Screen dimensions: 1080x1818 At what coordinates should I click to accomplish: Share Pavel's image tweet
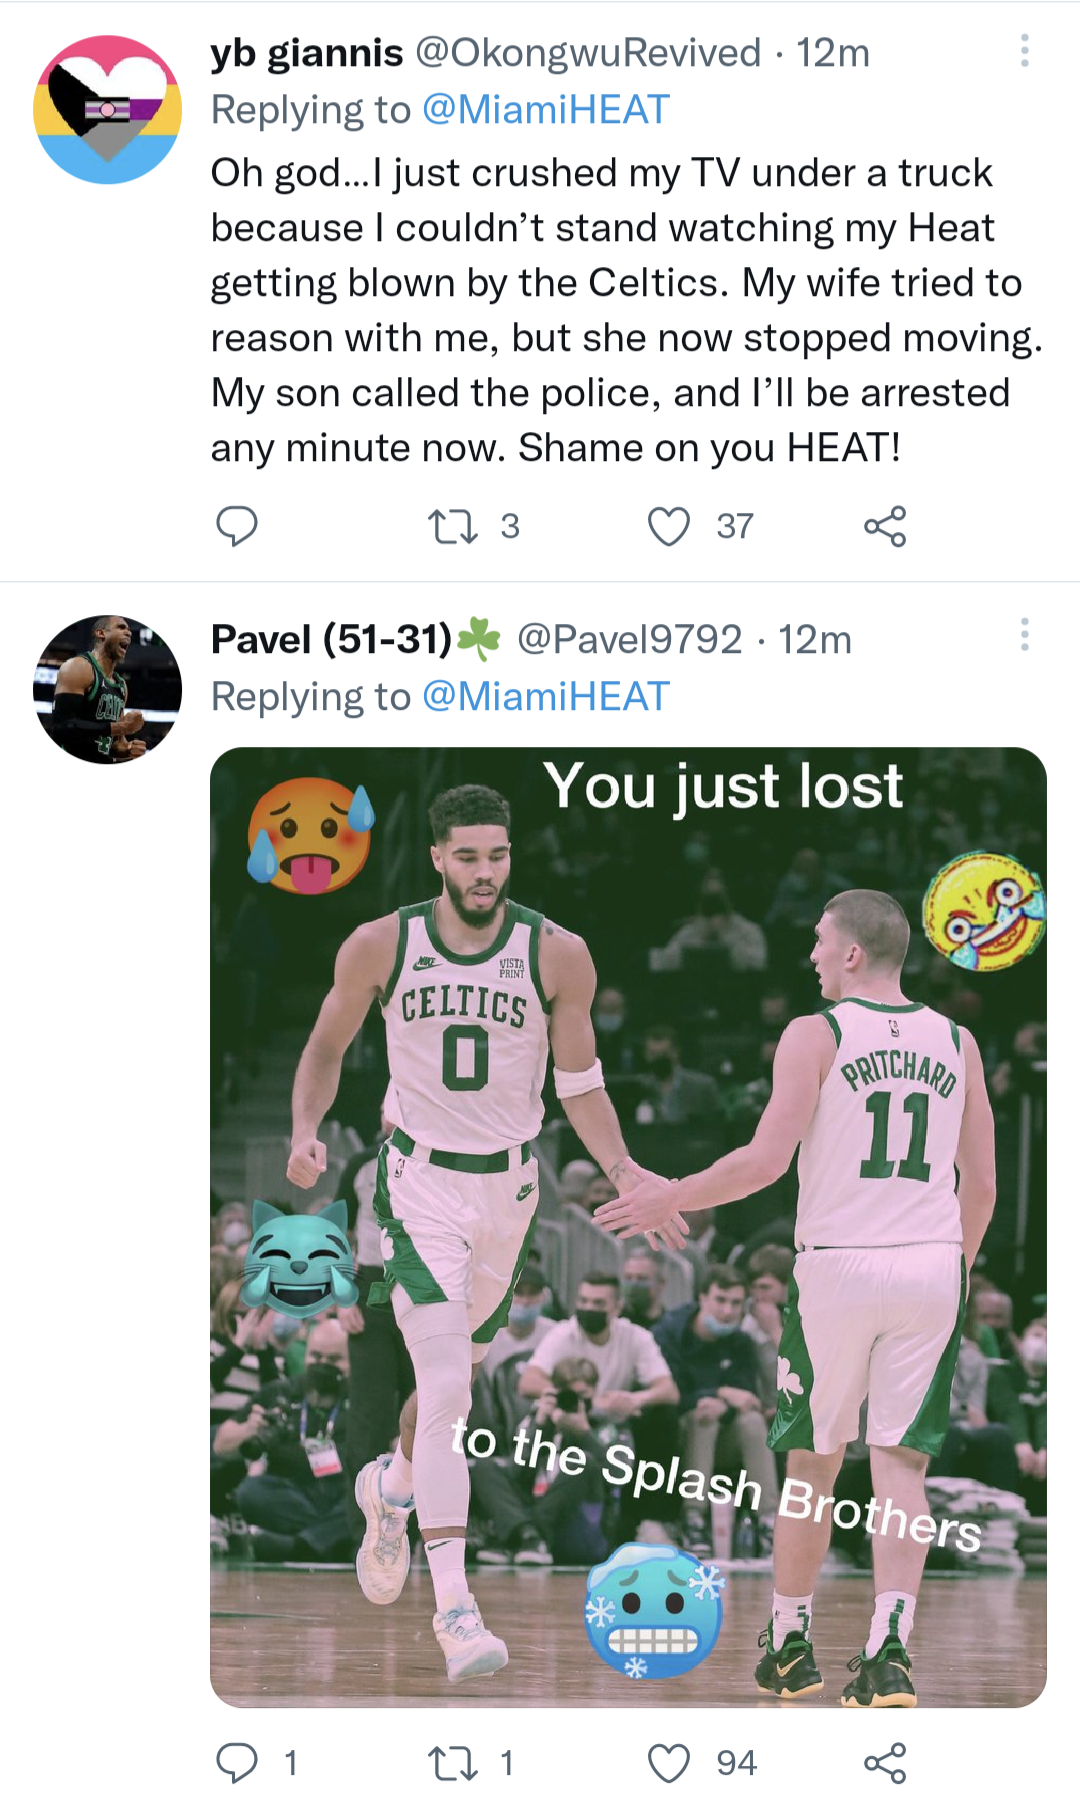885,1763
